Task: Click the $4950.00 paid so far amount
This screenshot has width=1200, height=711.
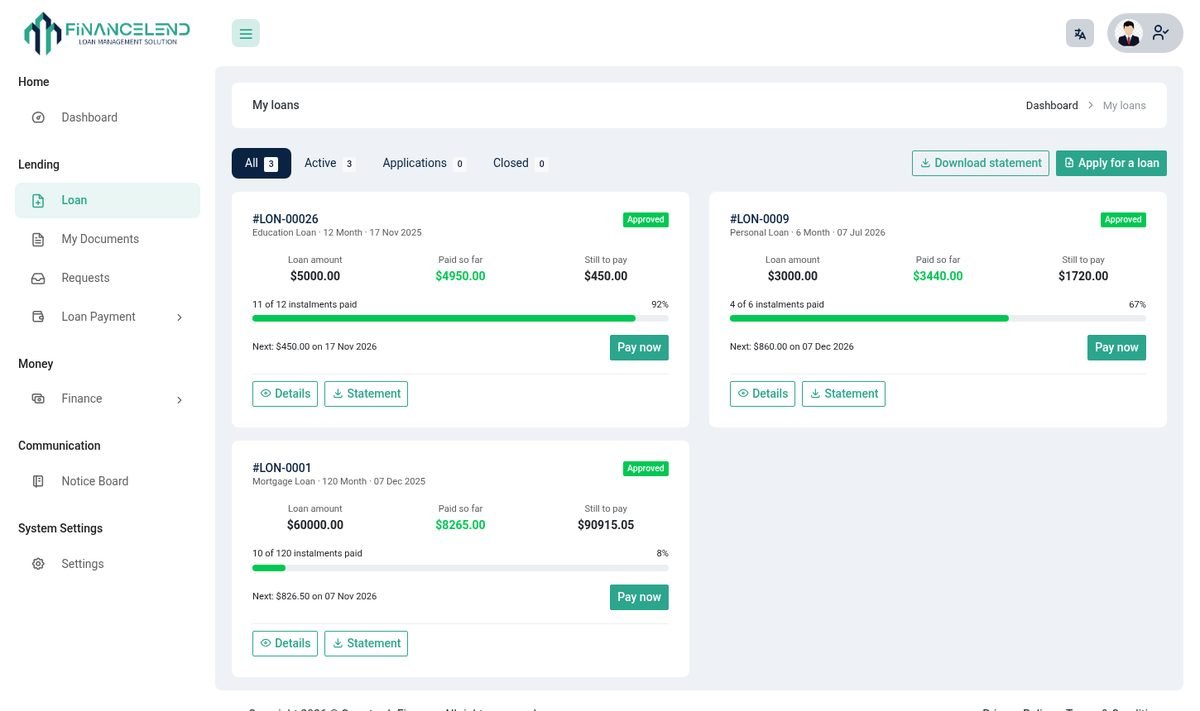Action: pyautogui.click(x=460, y=276)
